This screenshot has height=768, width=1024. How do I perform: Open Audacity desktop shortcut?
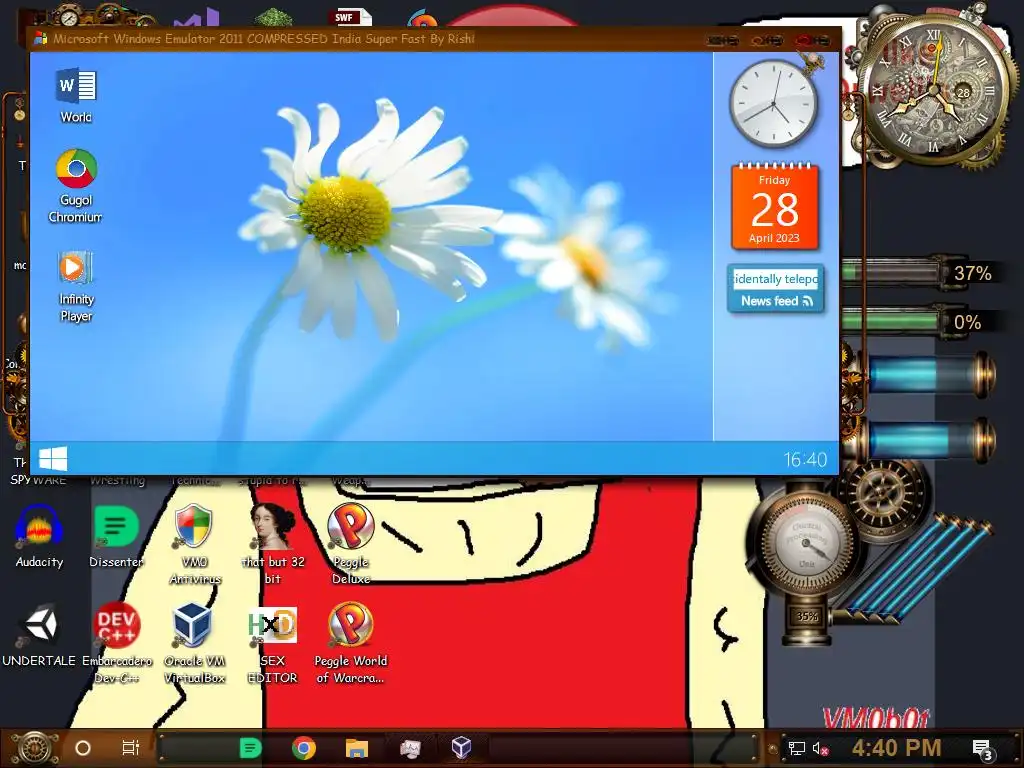[x=39, y=537]
